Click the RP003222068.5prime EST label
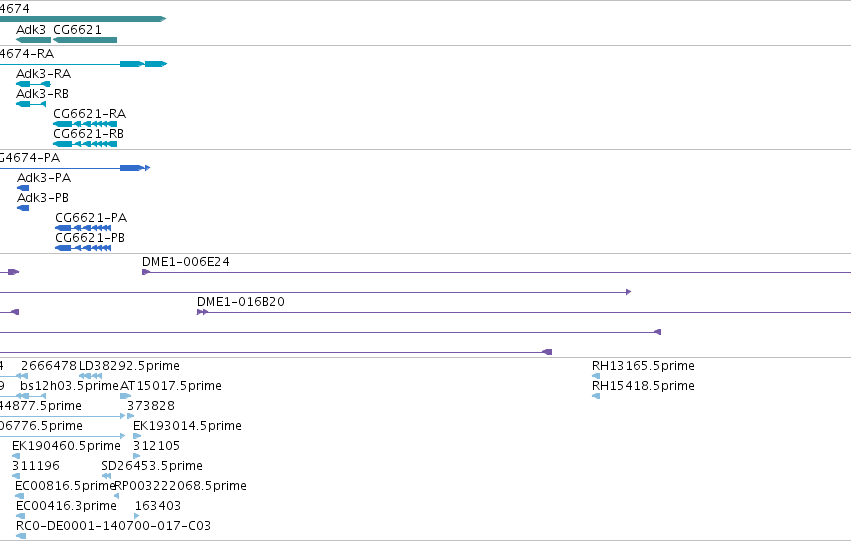The image size is (851, 541). tap(181, 486)
